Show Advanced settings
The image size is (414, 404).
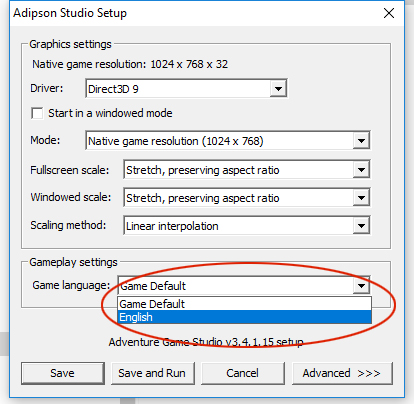click(342, 373)
